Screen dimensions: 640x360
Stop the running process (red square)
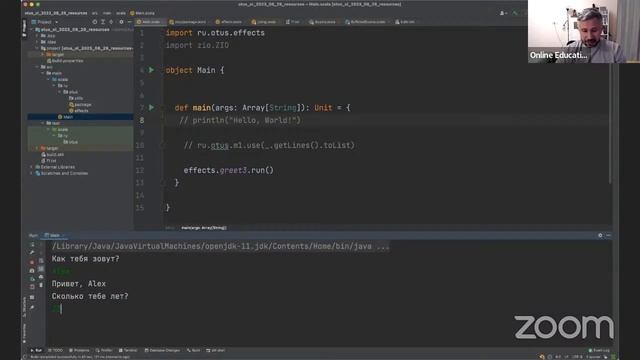32,262
